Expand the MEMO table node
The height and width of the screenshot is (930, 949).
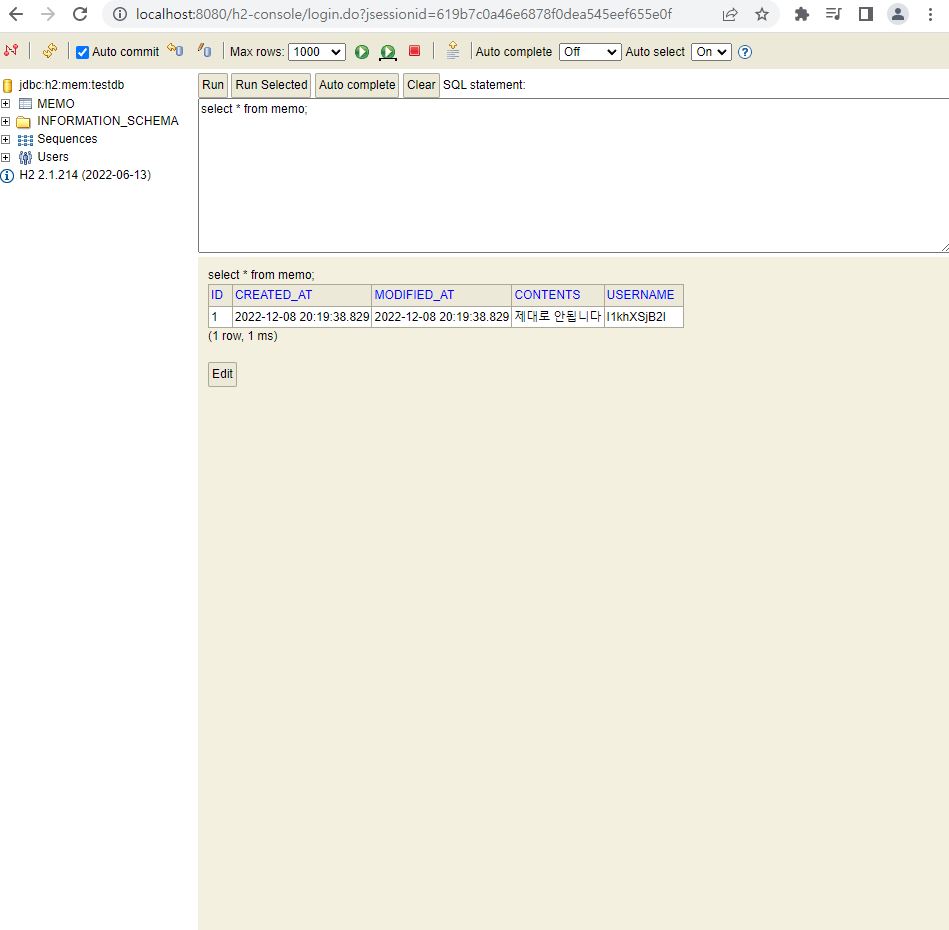point(5,103)
